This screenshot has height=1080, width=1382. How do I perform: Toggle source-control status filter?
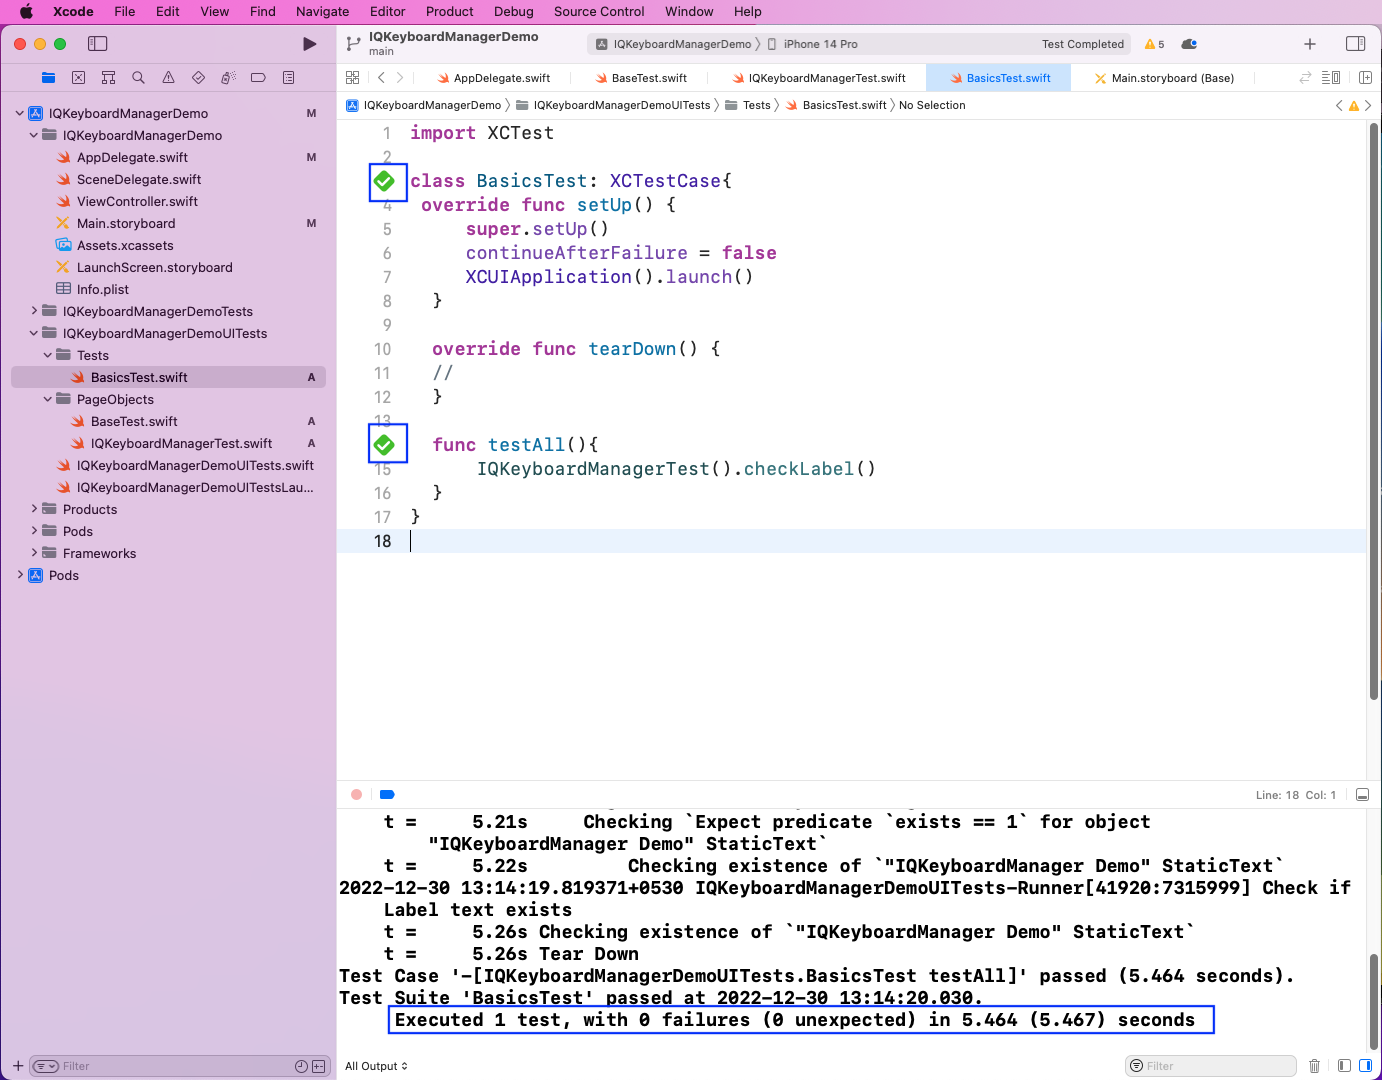click(319, 1067)
